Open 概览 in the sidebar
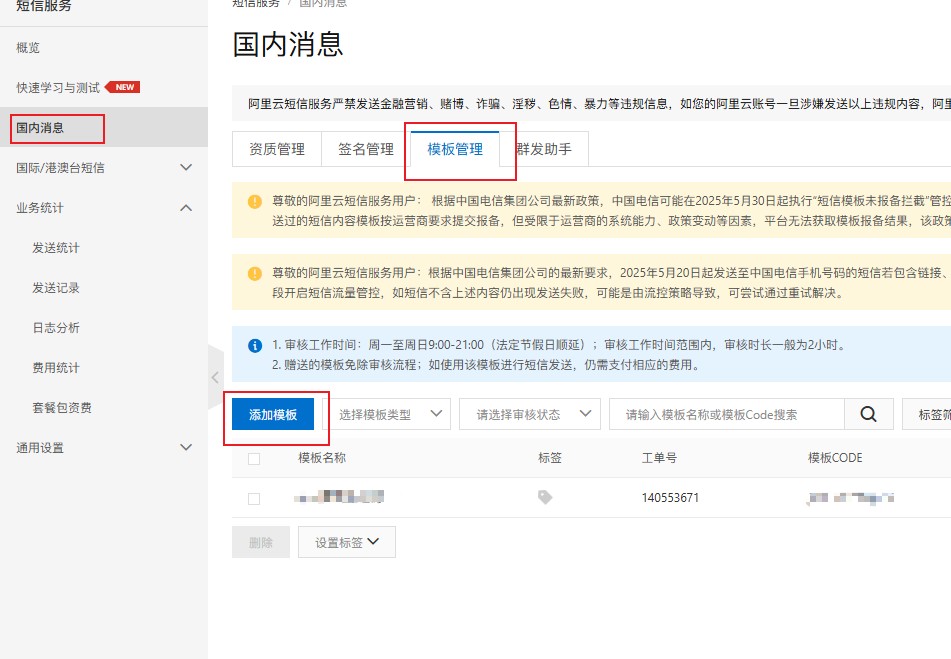Screen dimensions: 951x659 (28, 47)
